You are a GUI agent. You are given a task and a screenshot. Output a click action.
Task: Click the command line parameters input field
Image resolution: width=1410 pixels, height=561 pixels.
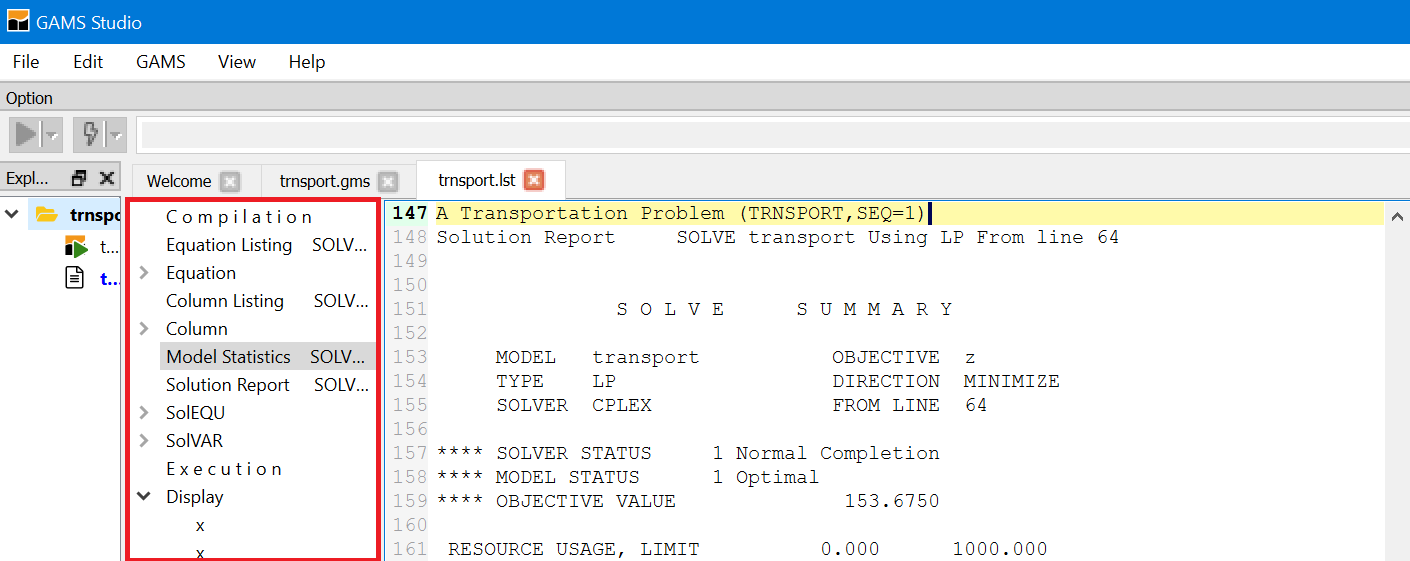tap(770, 133)
